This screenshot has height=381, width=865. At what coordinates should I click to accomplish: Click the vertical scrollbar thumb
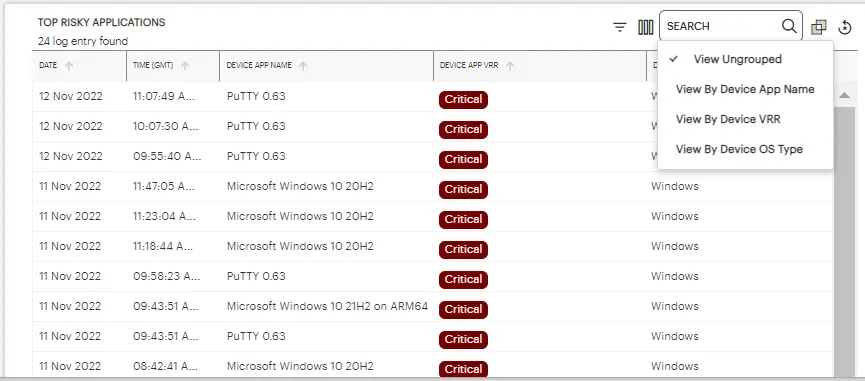tap(844, 241)
